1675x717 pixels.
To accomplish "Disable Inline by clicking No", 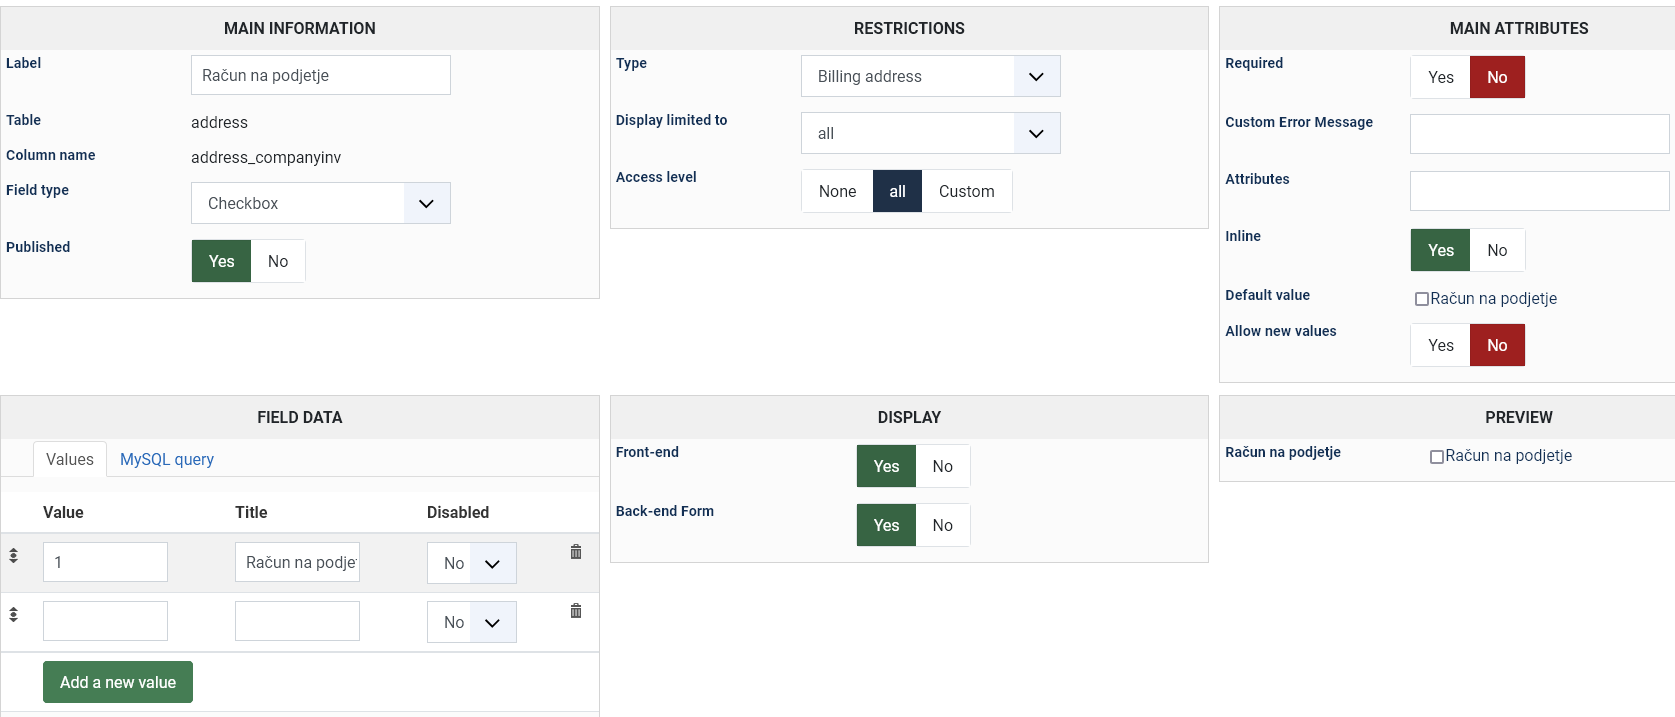I will pyautogui.click(x=1496, y=250).
